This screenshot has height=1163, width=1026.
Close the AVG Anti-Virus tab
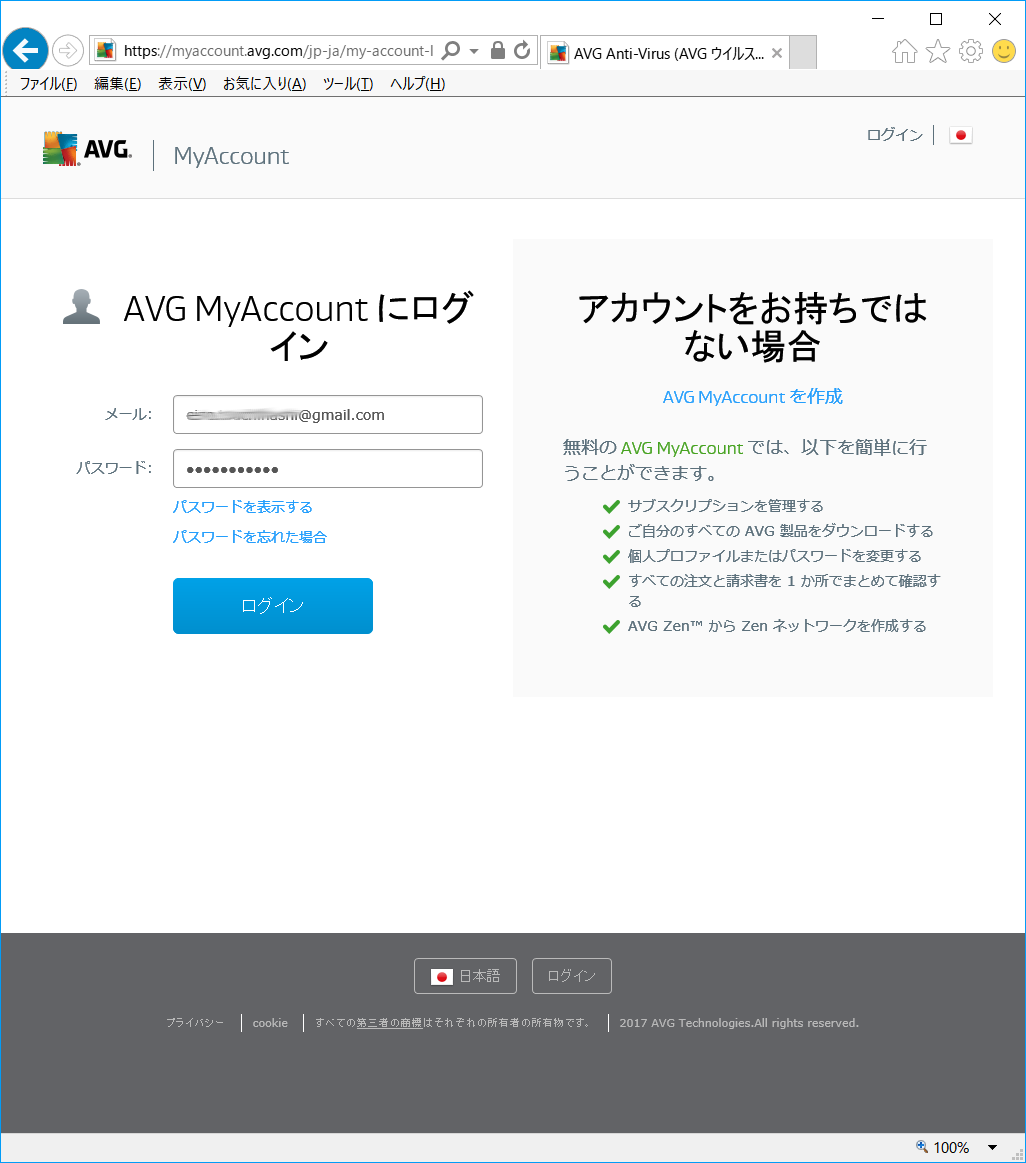coord(777,53)
